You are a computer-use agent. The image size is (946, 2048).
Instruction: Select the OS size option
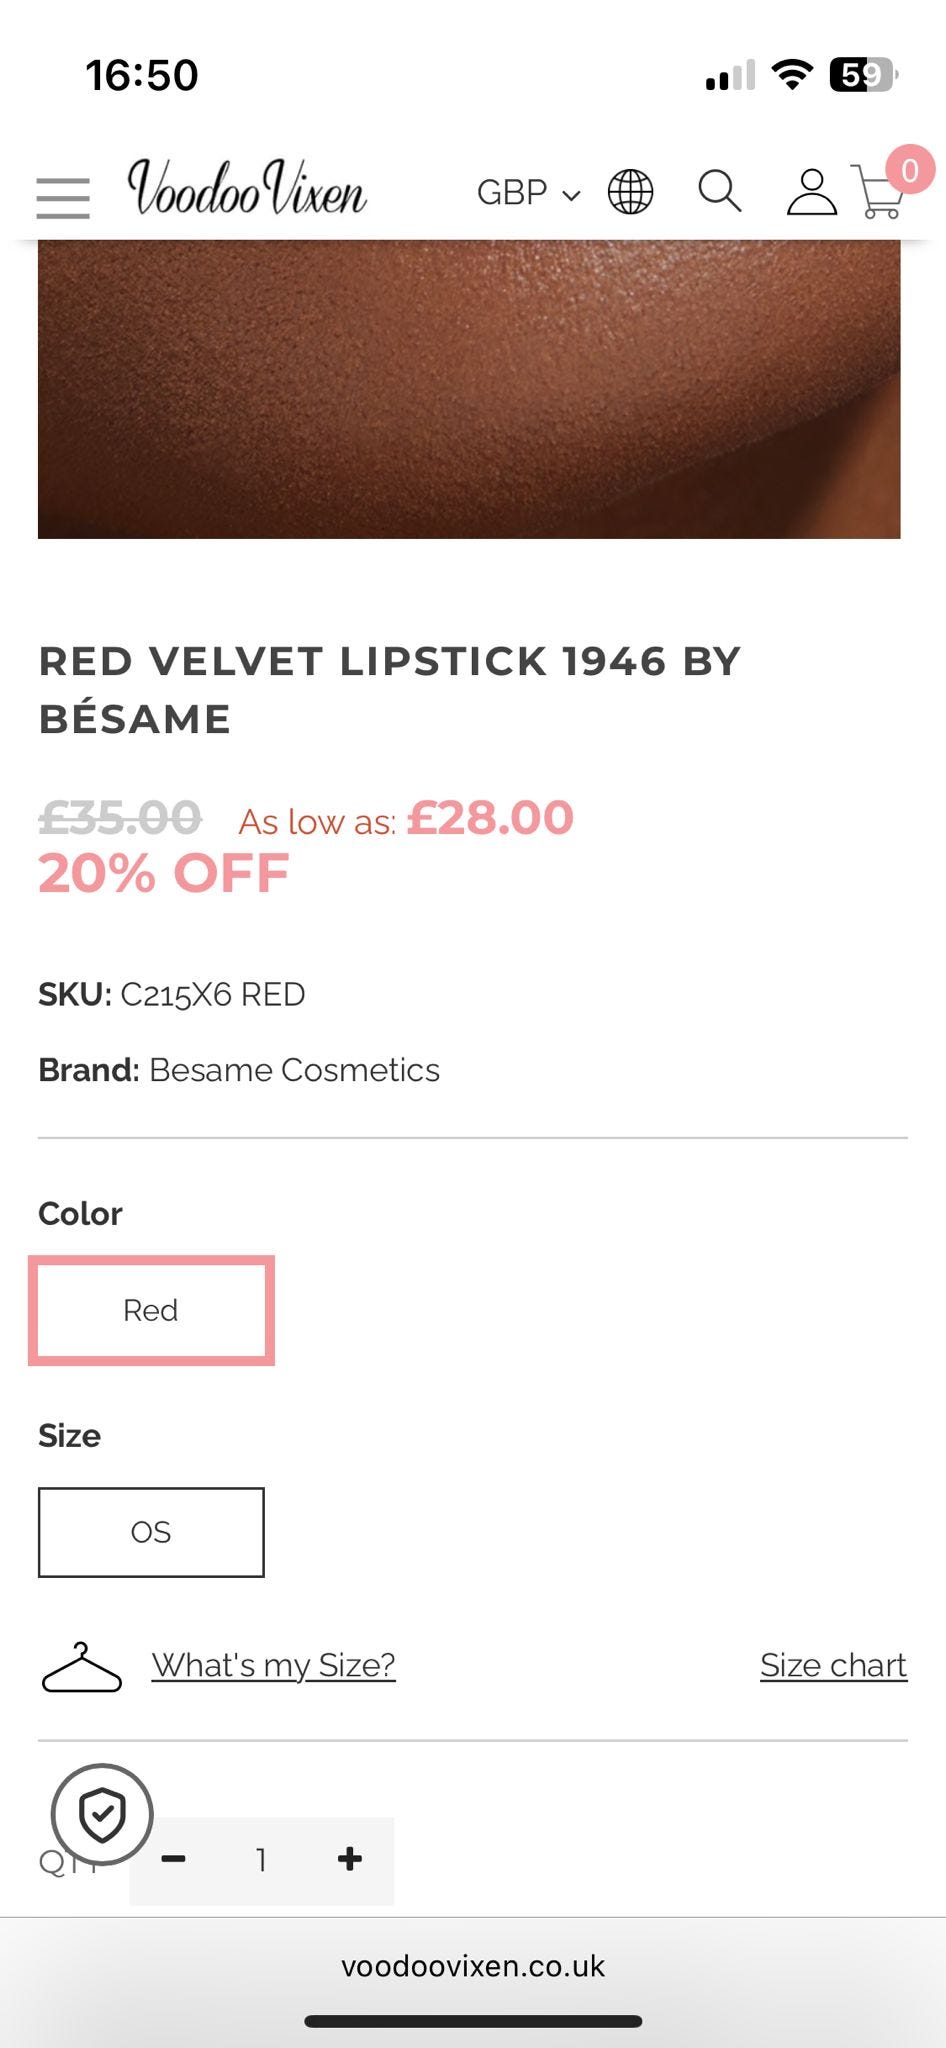151,1532
